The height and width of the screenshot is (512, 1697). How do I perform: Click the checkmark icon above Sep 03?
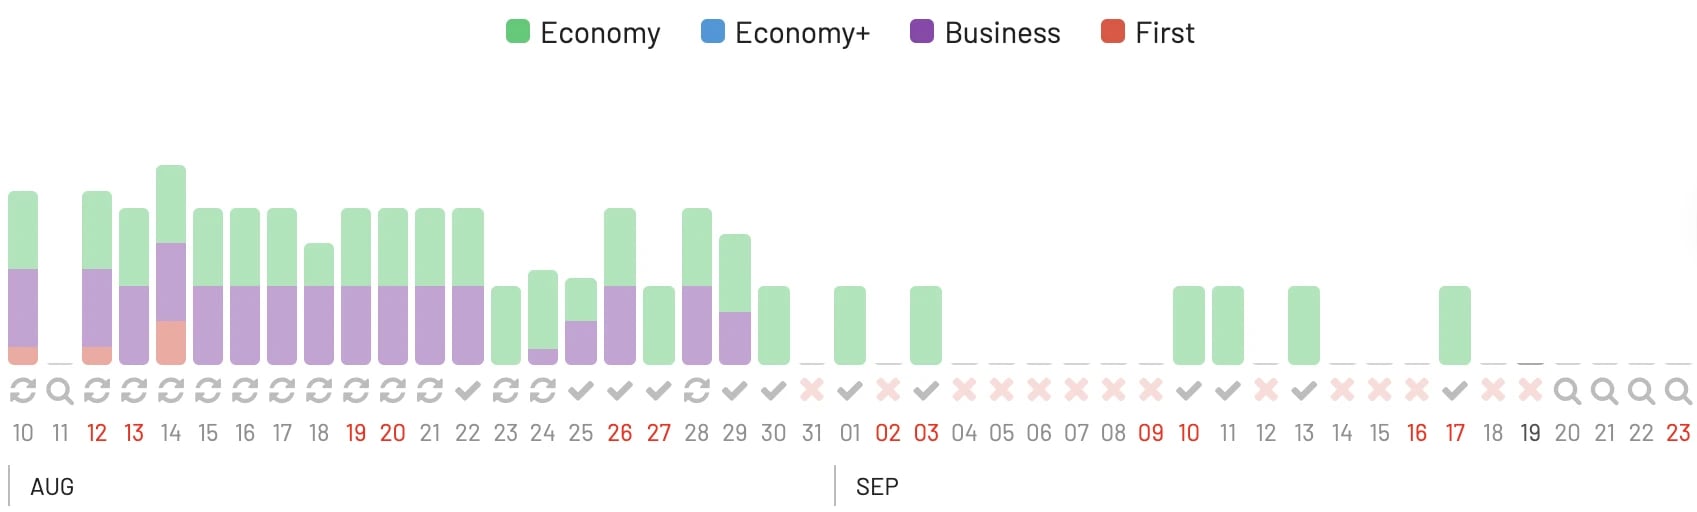(x=926, y=391)
